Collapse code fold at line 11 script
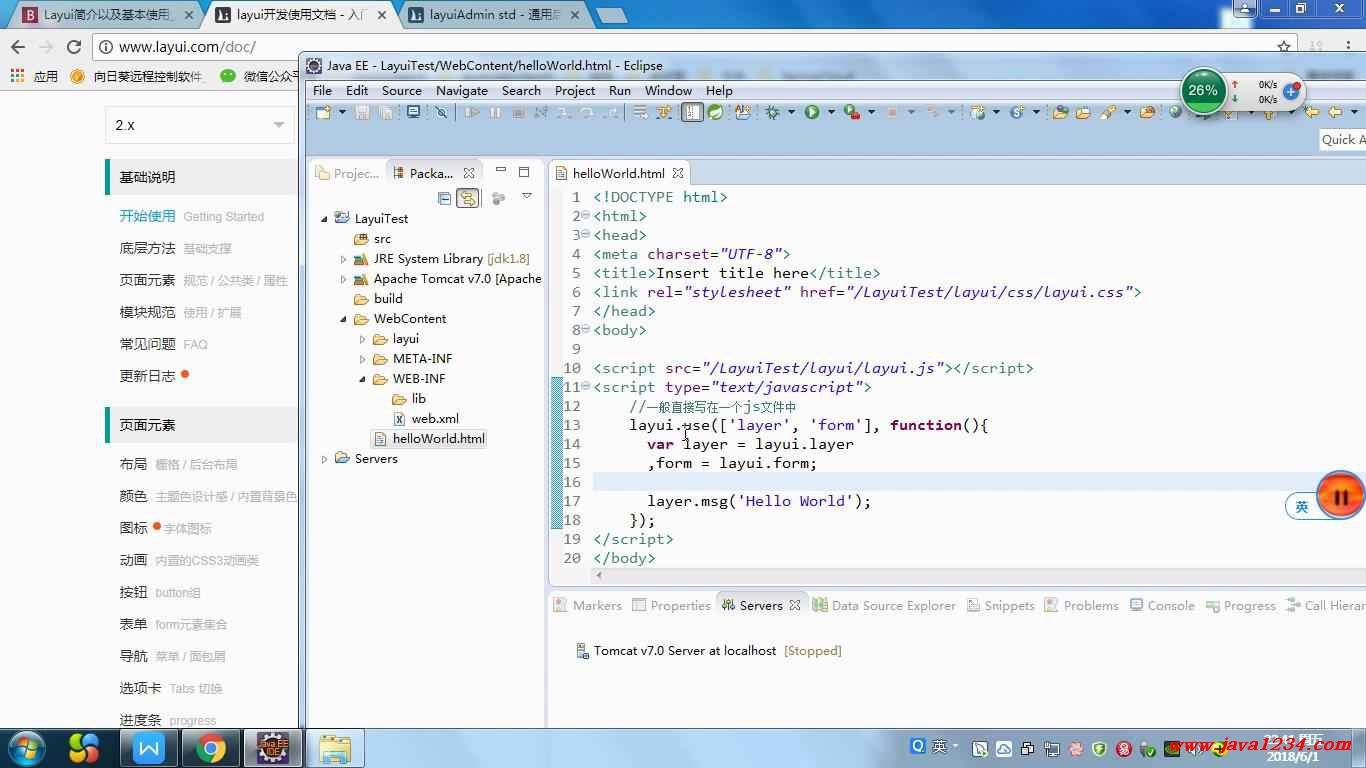The width and height of the screenshot is (1366, 768). click(x=585, y=386)
